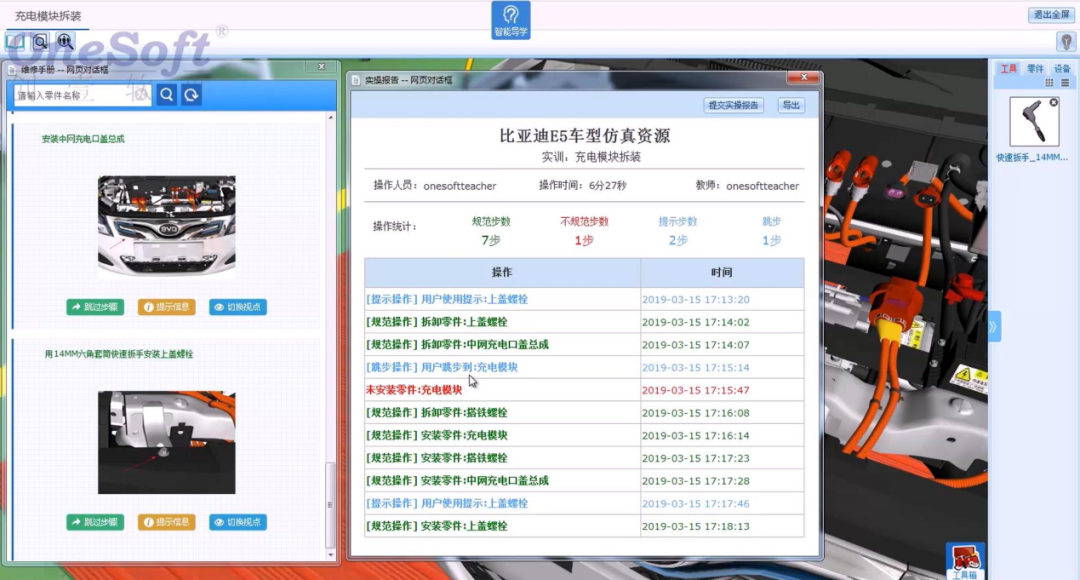Switch tool panel to grid view

pyautogui.click(x=1050, y=83)
